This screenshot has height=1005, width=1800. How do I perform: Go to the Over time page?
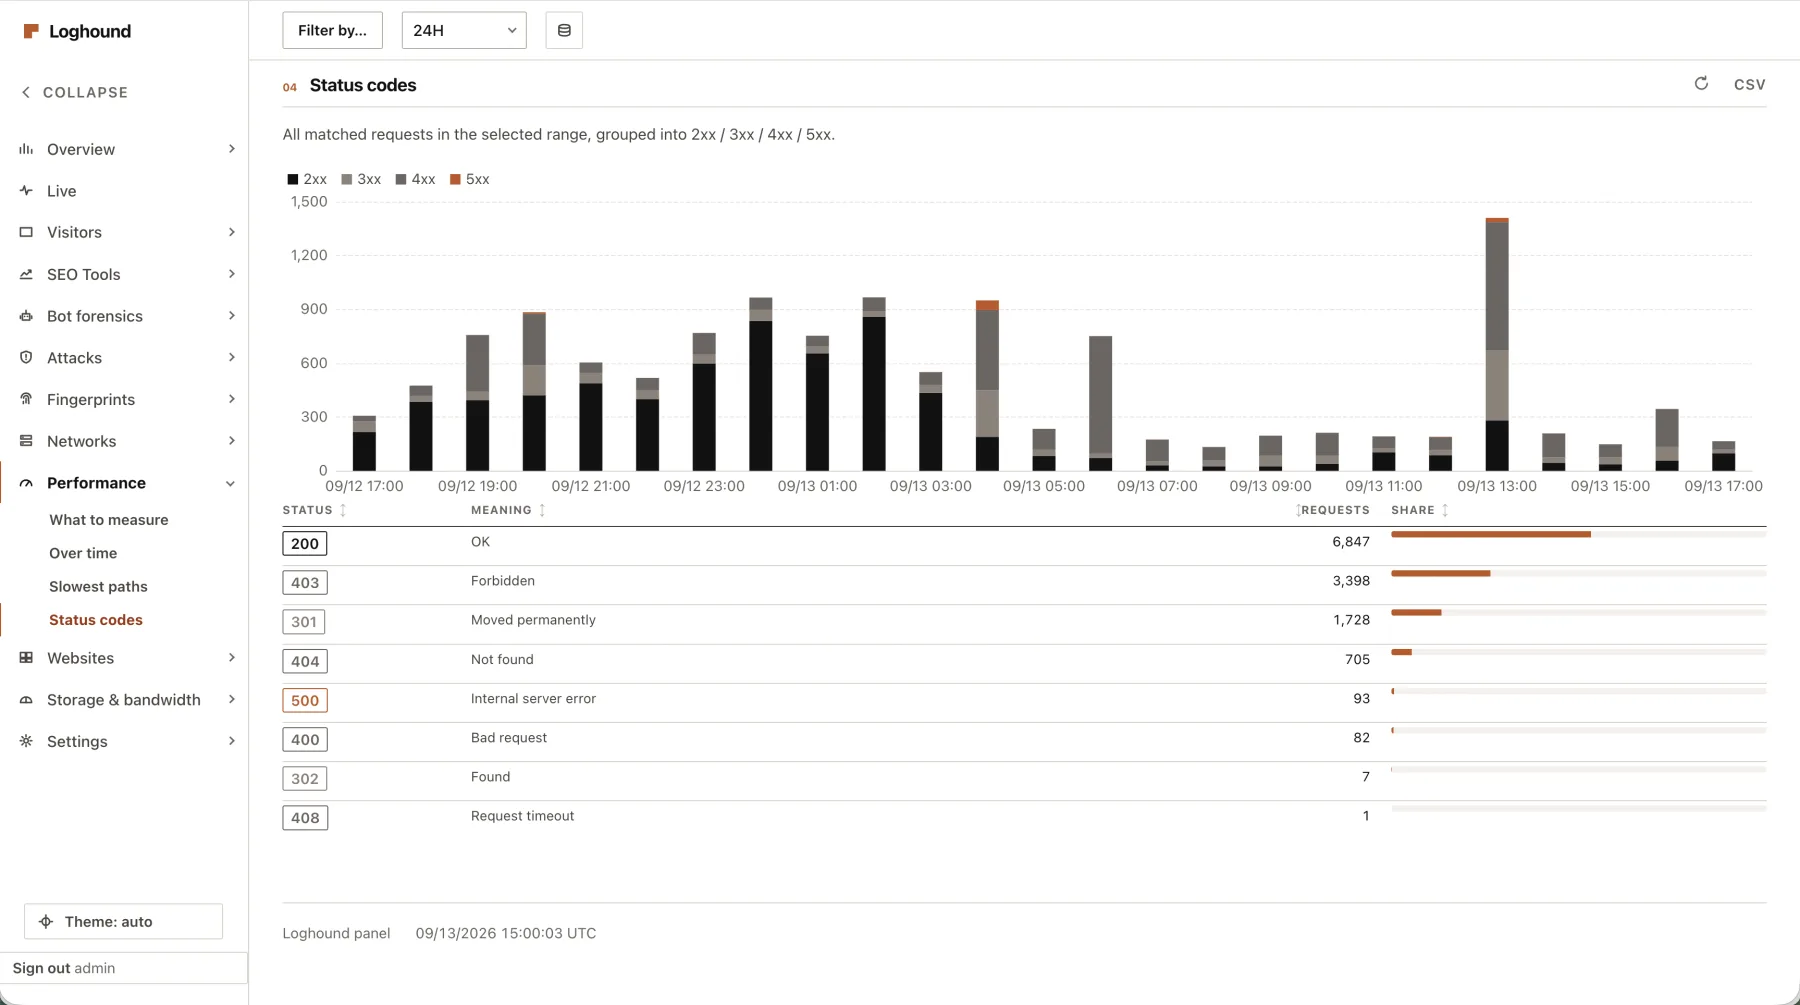83,553
